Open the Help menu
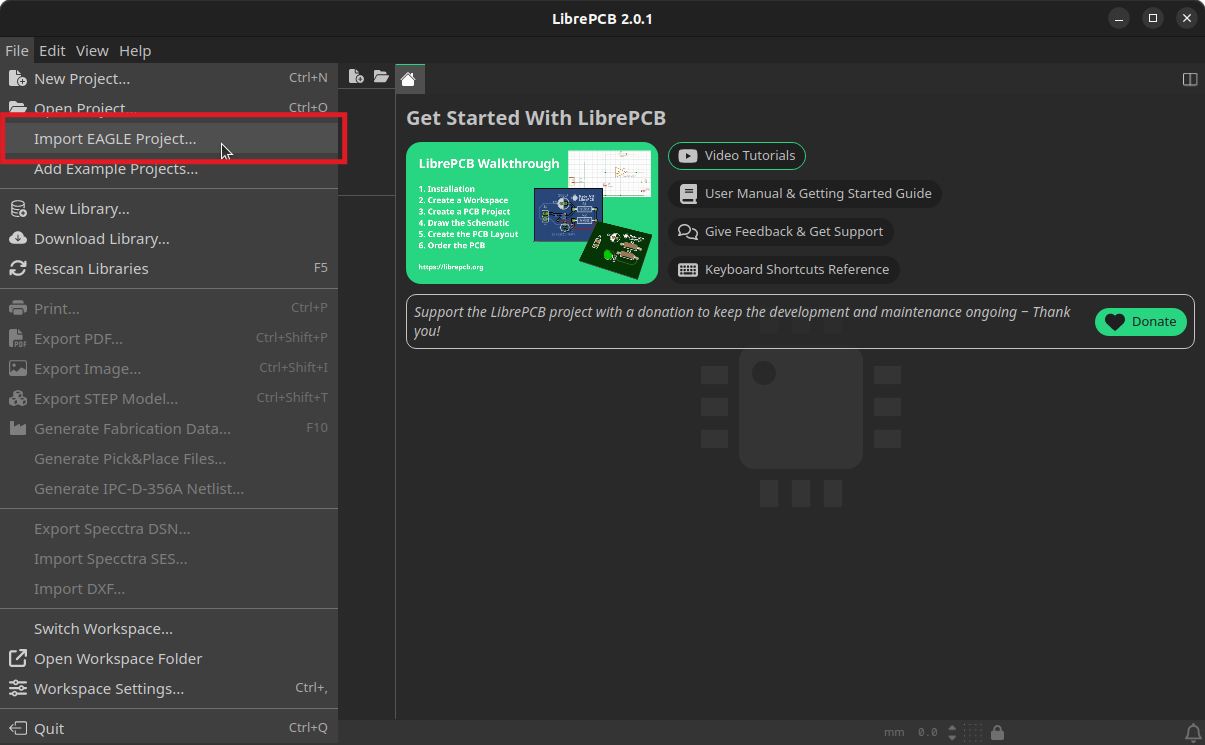 (x=135, y=51)
